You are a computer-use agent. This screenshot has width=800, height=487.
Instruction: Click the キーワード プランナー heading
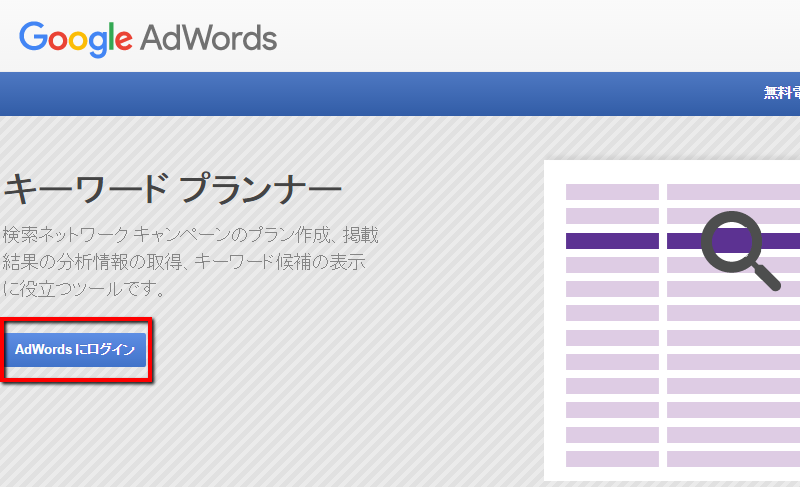click(x=172, y=189)
